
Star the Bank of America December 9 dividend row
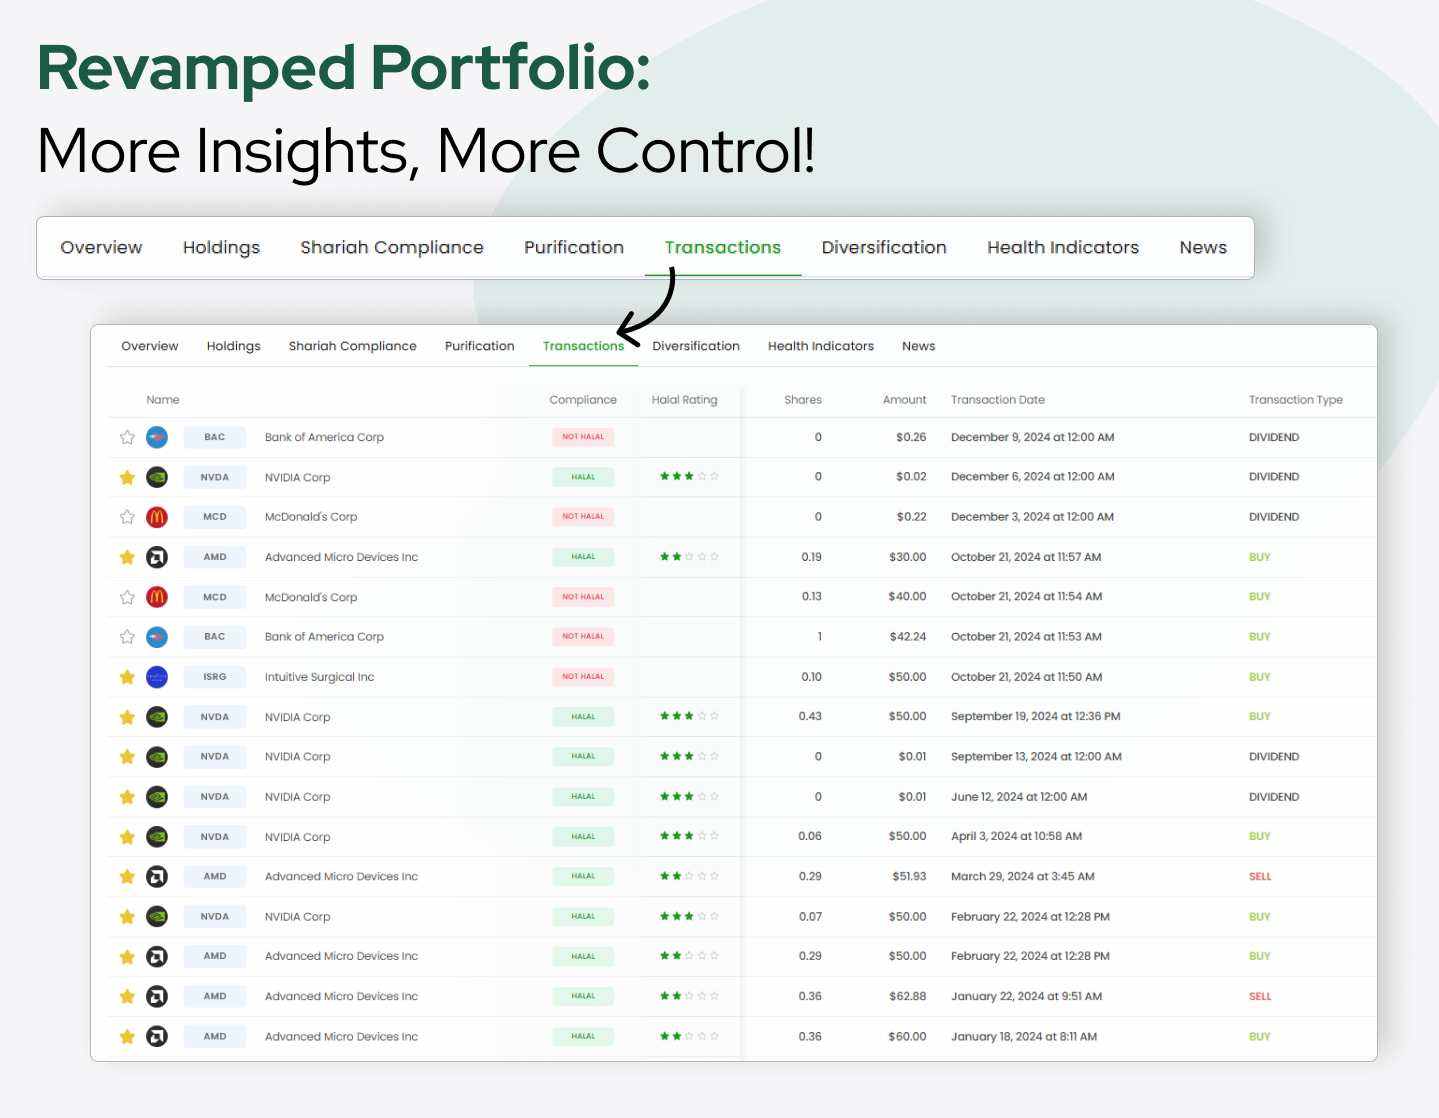point(127,437)
